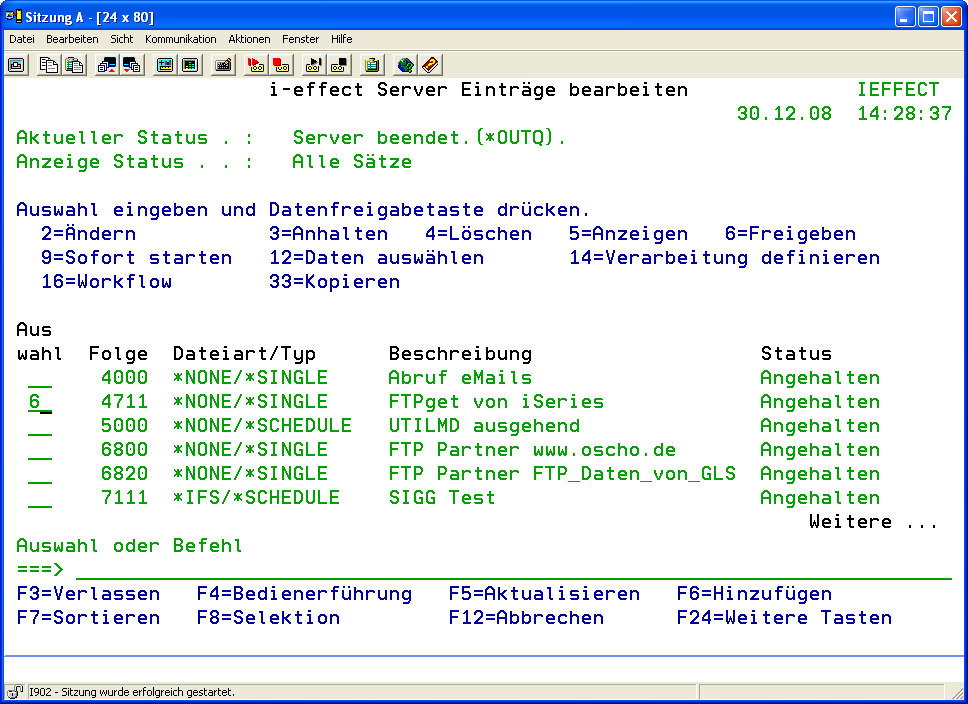Image resolution: width=968 pixels, height=704 pixels.
Task: Click the Copy toolbar icon
Action: pyautogui.click(x=49, y=65)
